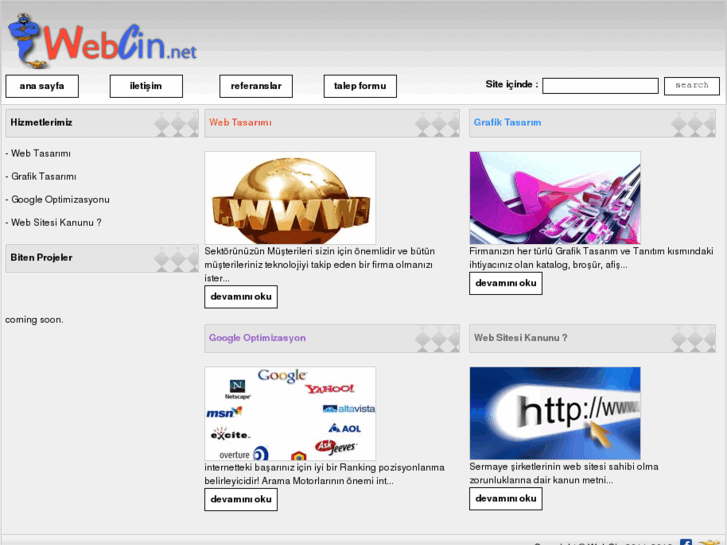Open the golden WWW globe image

tap(290, 198)
